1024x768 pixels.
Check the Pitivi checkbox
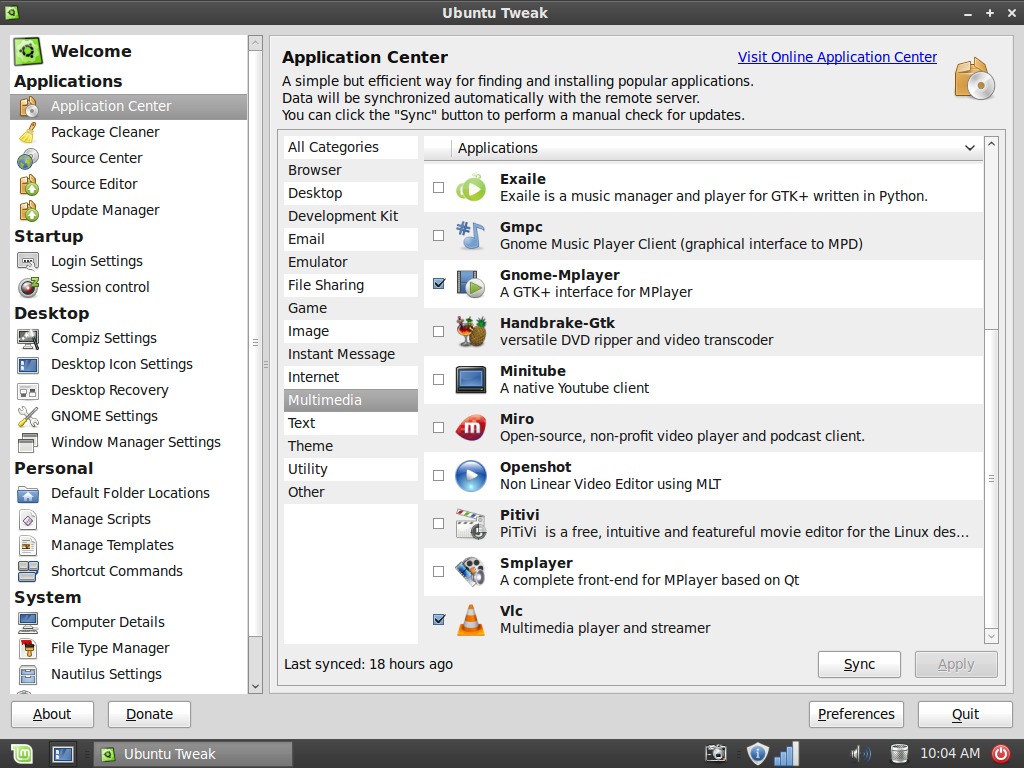tap(439, 524)
